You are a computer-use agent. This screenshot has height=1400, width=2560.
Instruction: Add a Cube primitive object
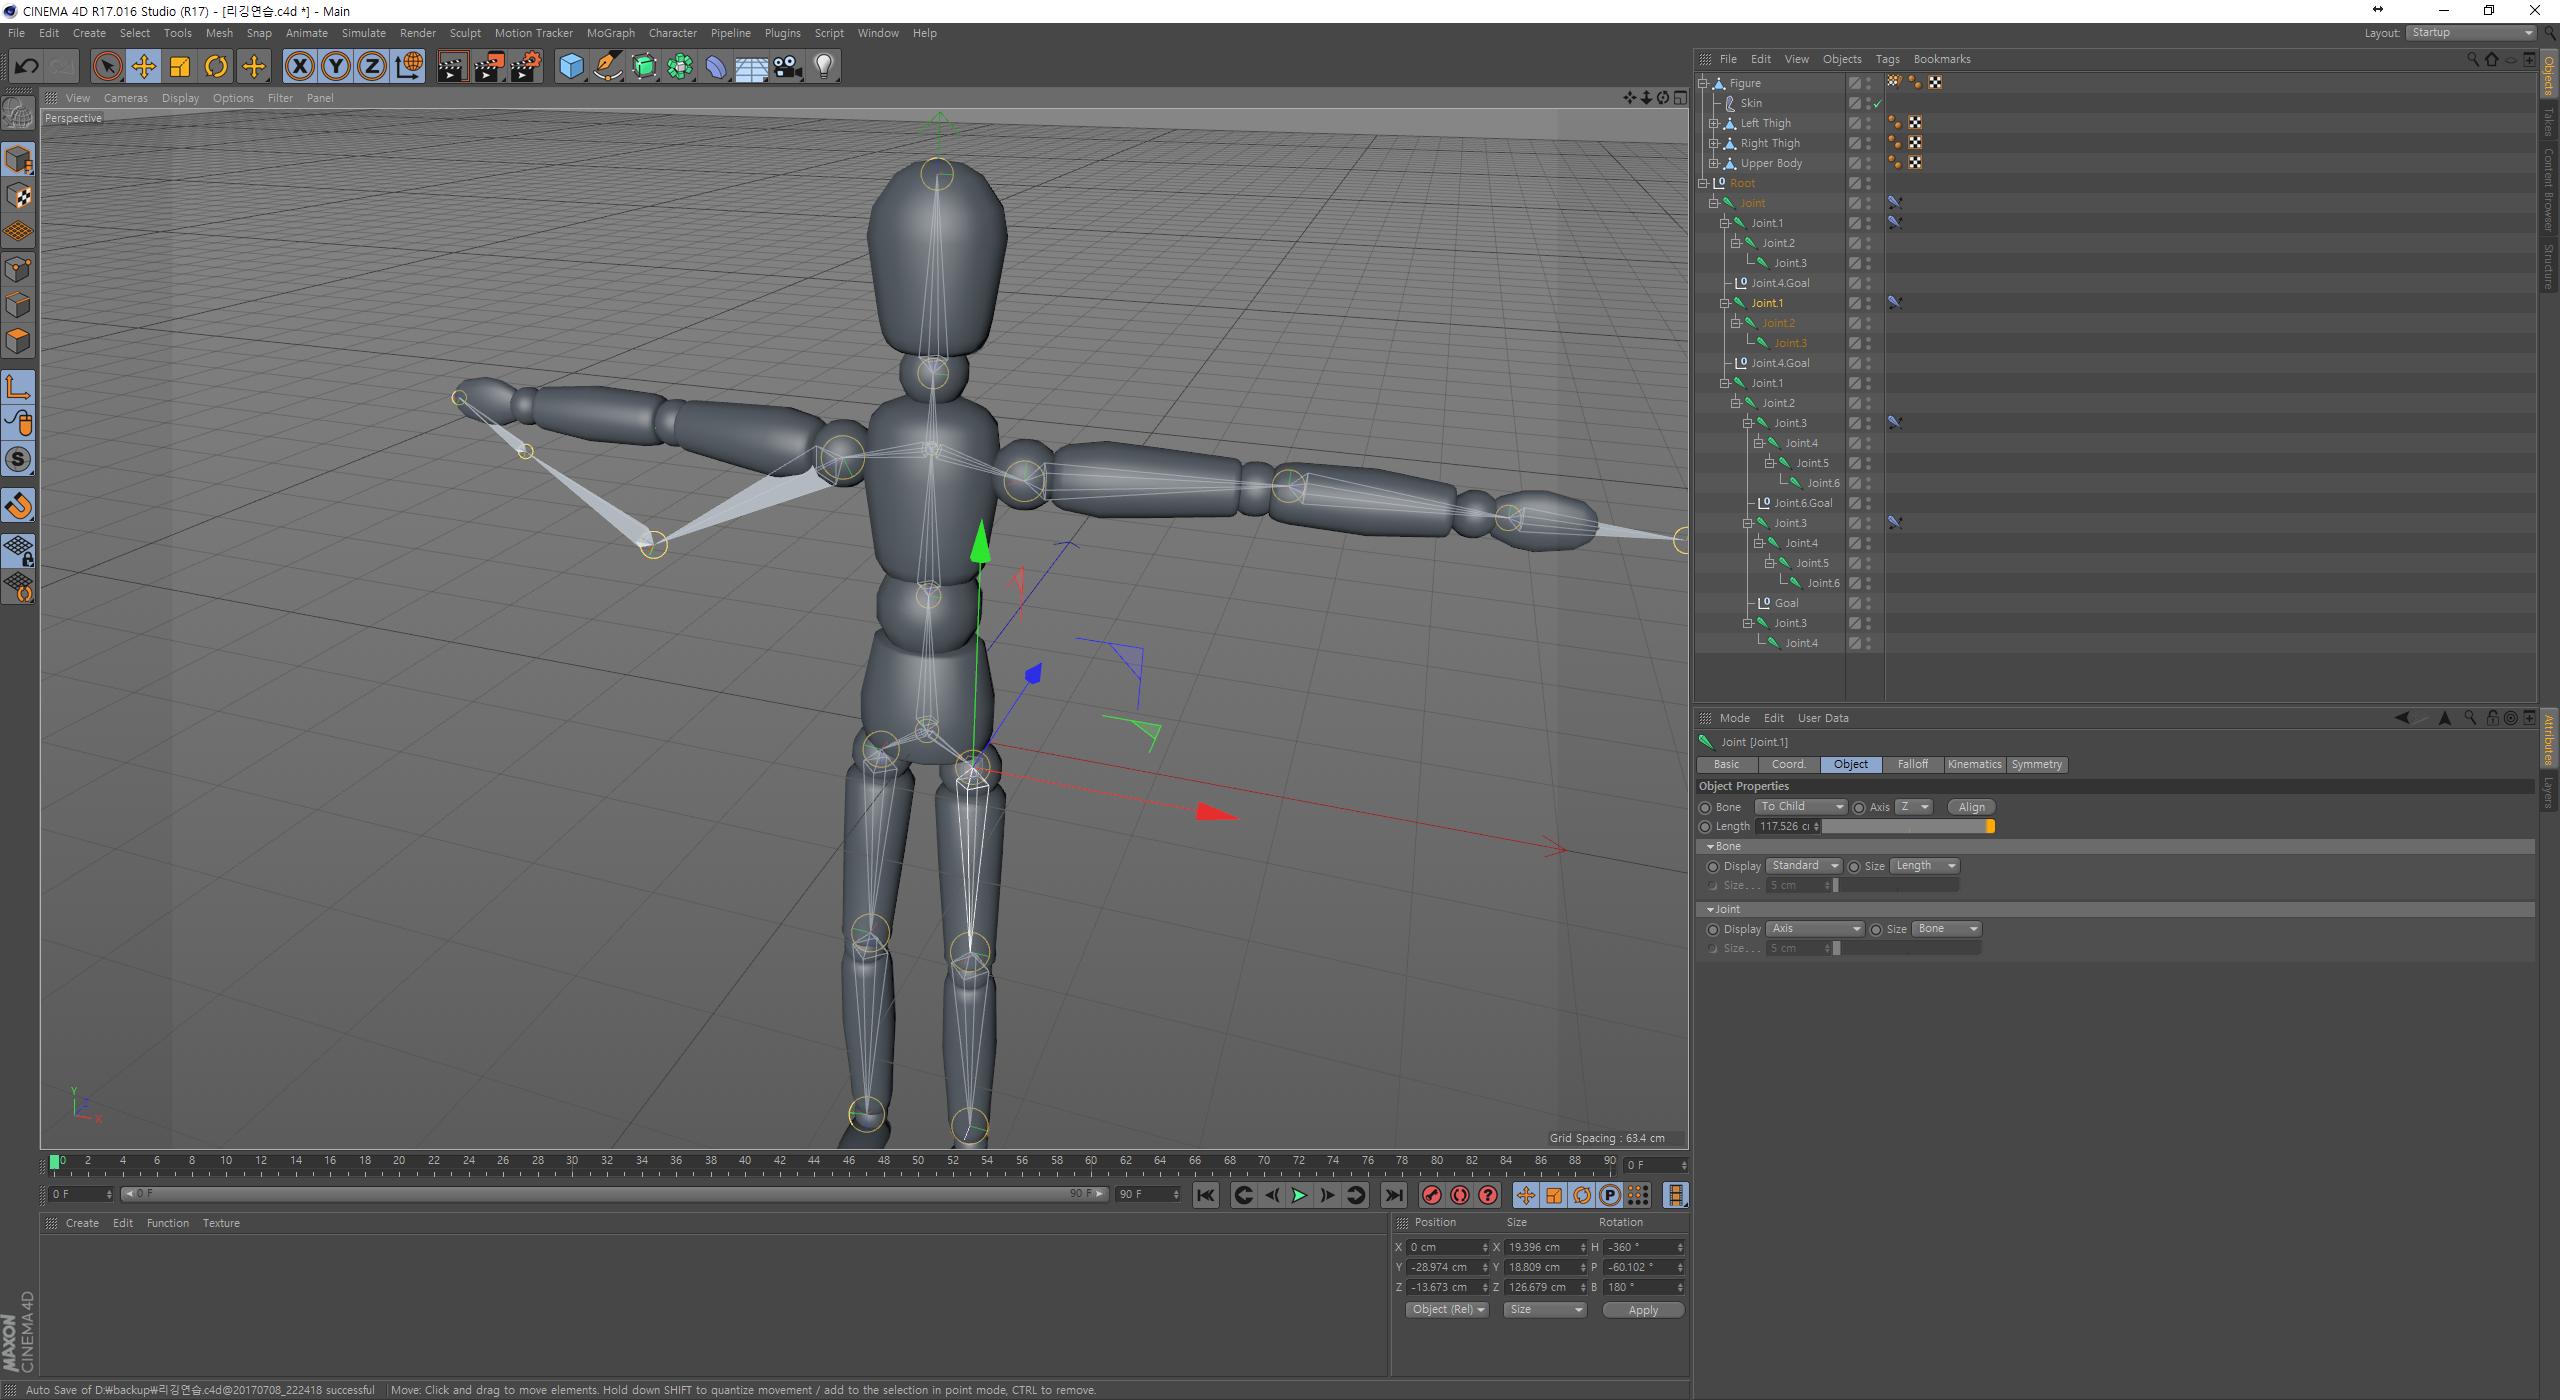571,67
